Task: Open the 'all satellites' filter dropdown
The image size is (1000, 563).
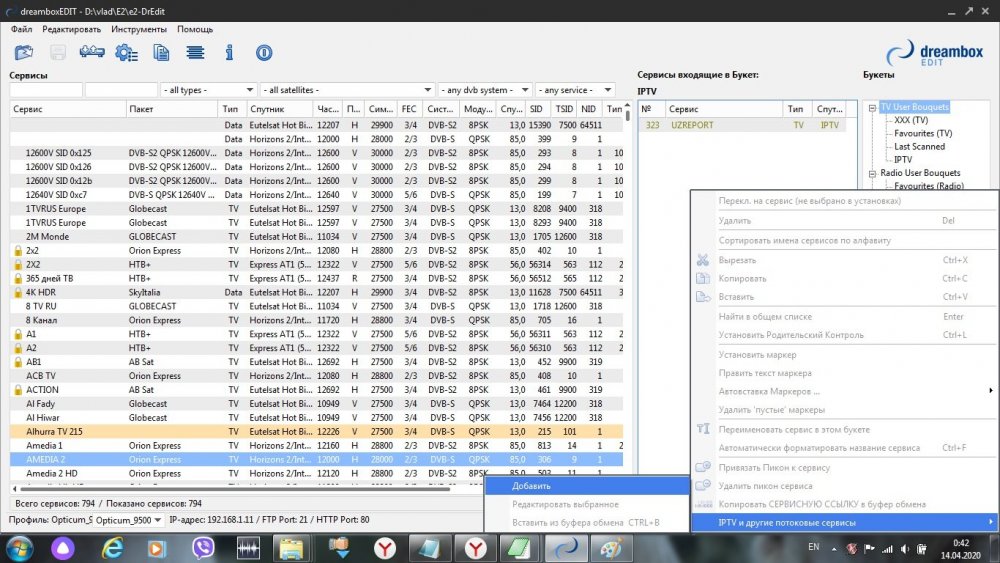Action: coord(347,90)
